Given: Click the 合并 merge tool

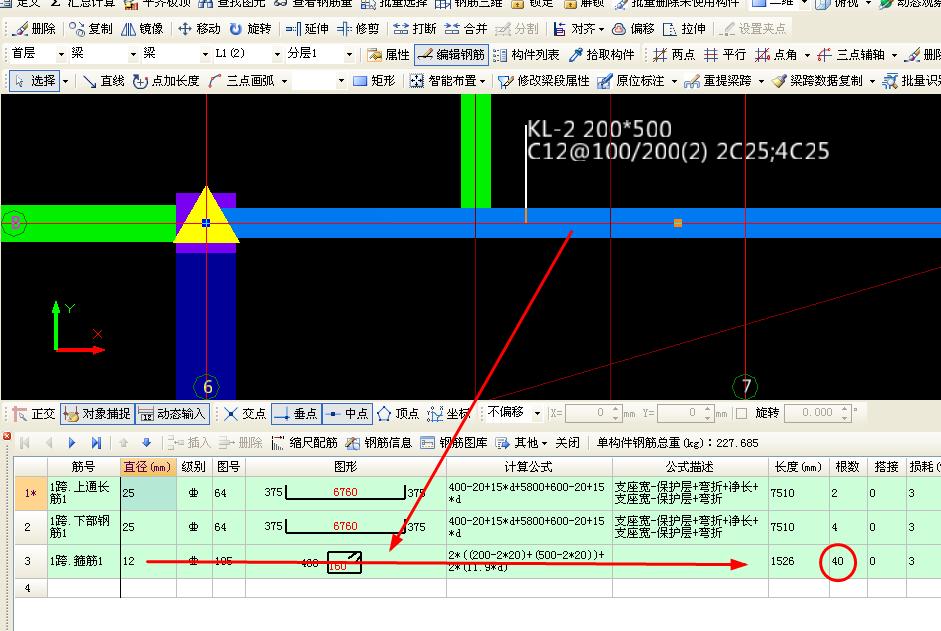Looking at the screenshot, I should click(x=466, y=28).
